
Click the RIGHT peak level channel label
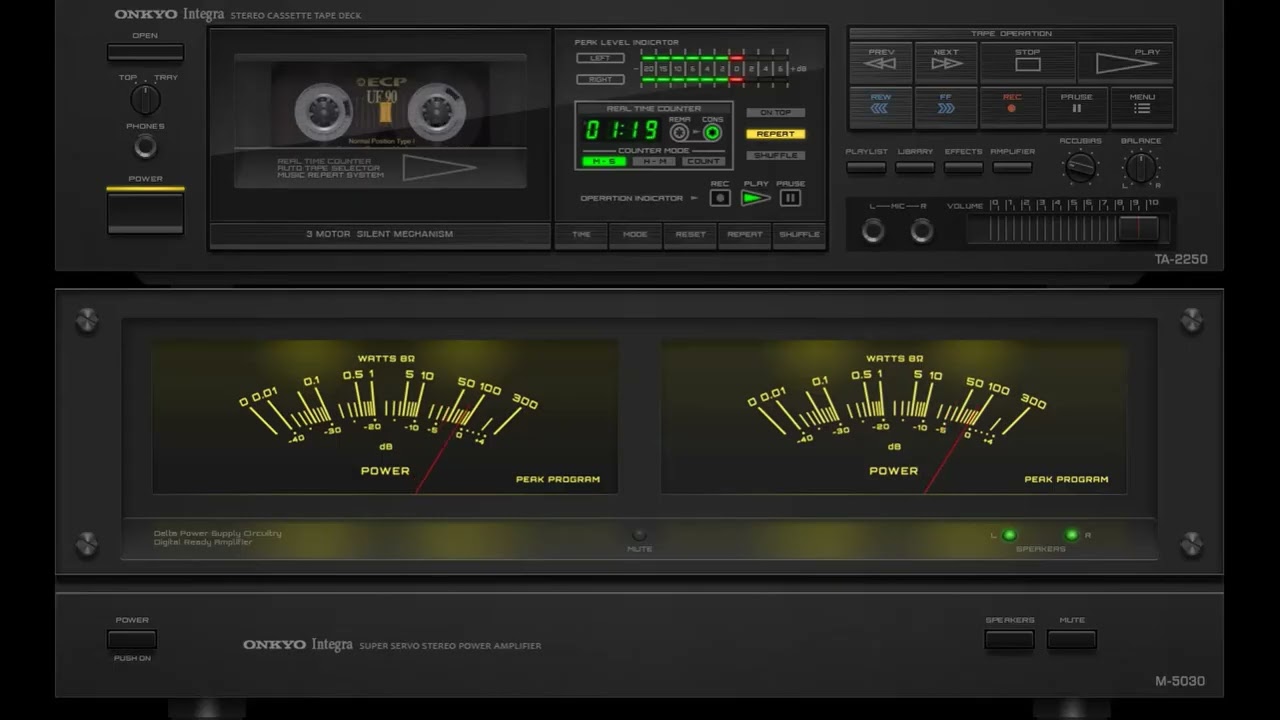pos(600,79)
